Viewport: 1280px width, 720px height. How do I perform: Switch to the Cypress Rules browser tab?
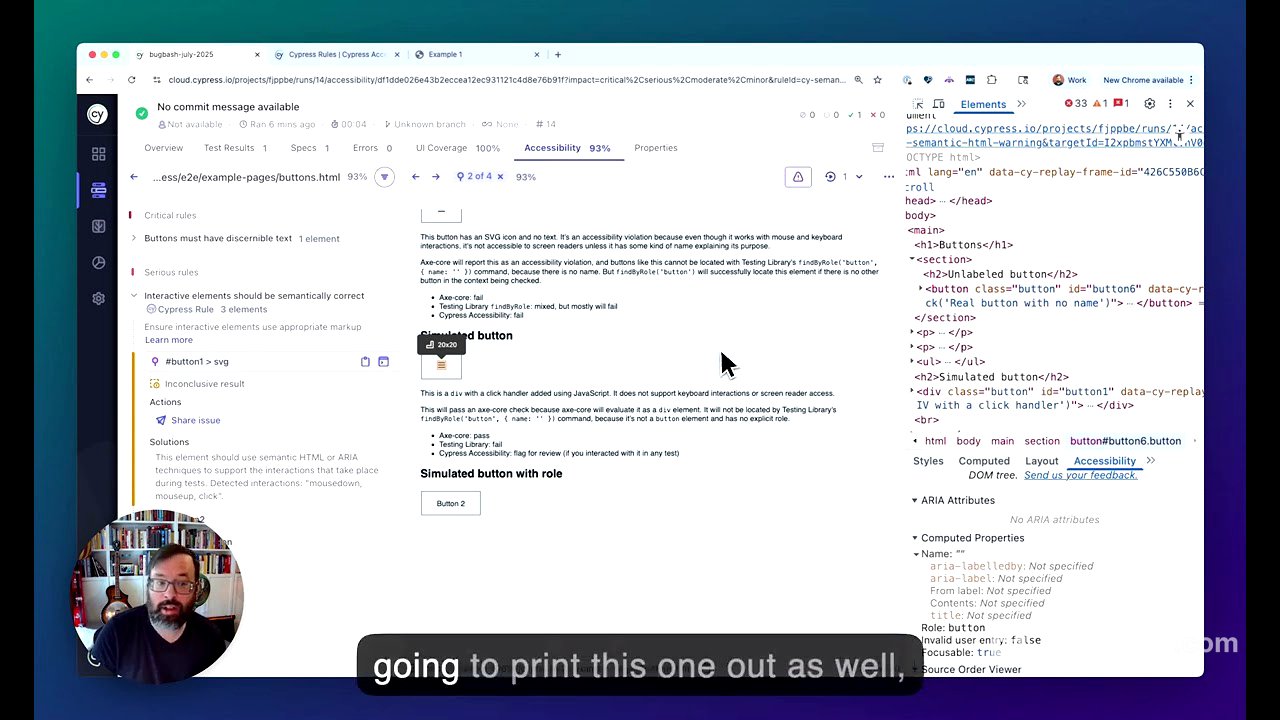pos(337,54)
